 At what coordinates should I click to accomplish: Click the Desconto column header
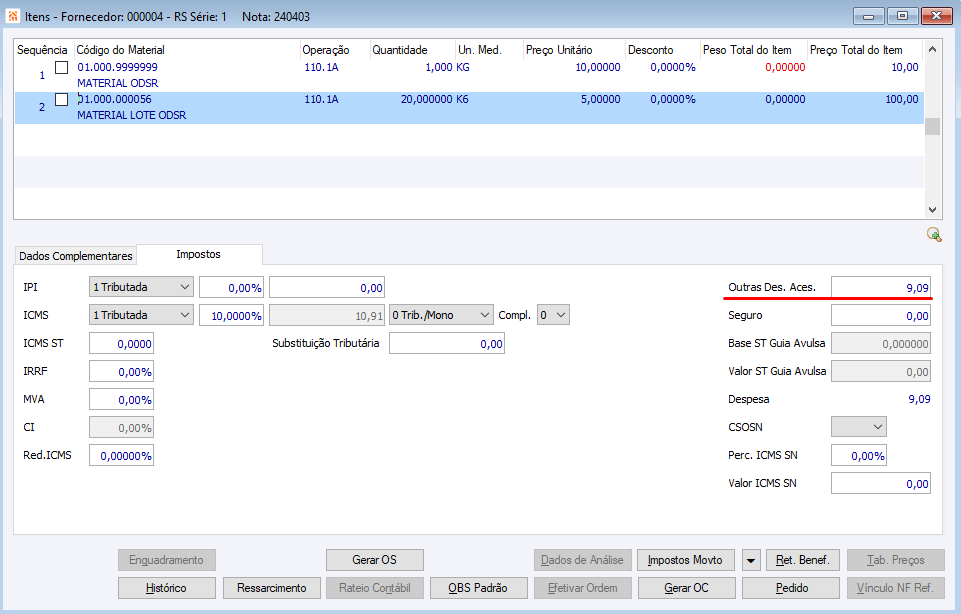coord(663,50)
